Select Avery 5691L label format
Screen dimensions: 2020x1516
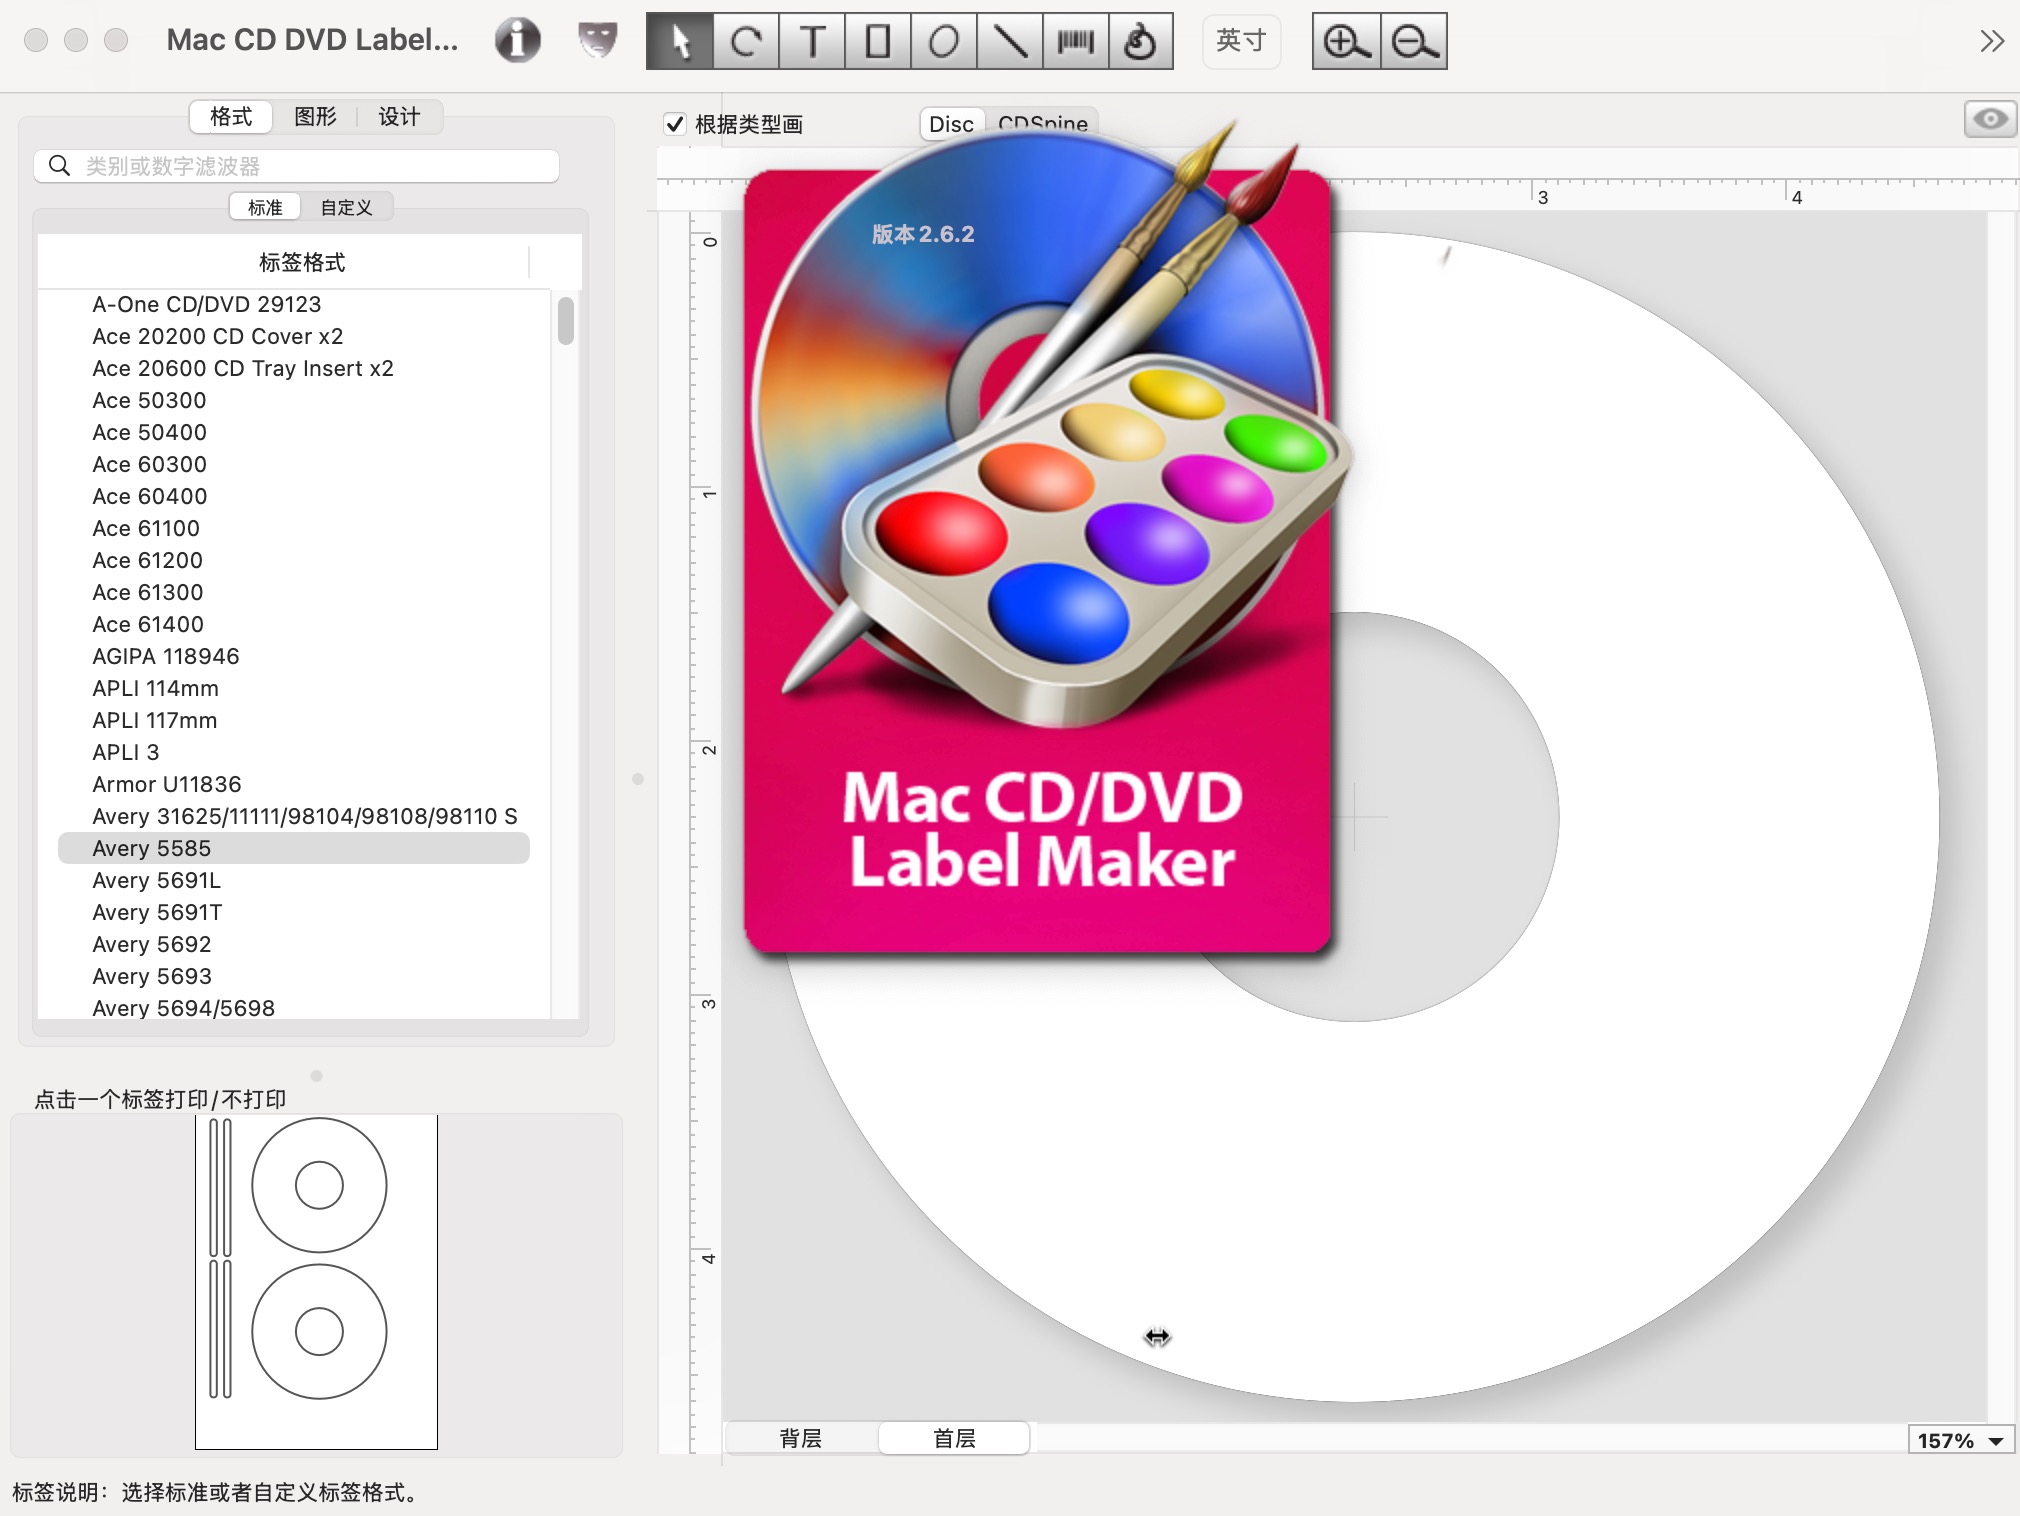coord(294,880)
